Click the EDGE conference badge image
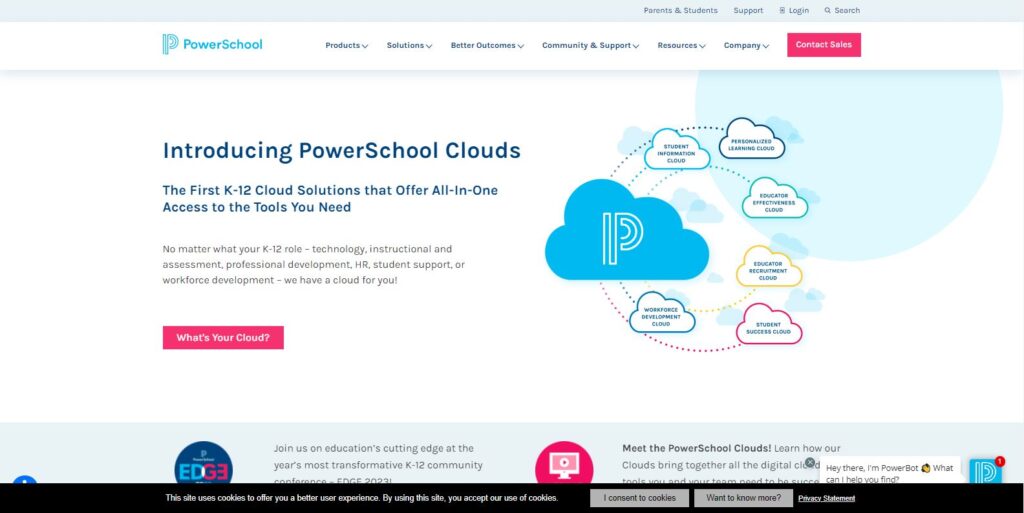 point(203,463)
